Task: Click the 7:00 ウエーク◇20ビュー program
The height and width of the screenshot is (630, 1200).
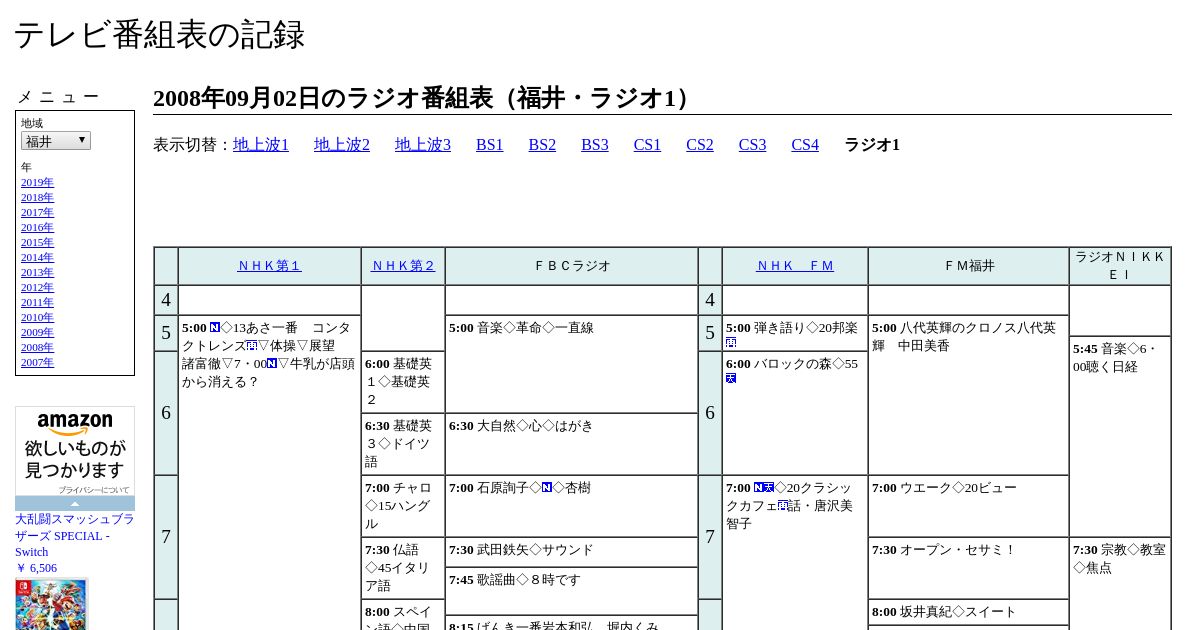Action: point(968,506)
